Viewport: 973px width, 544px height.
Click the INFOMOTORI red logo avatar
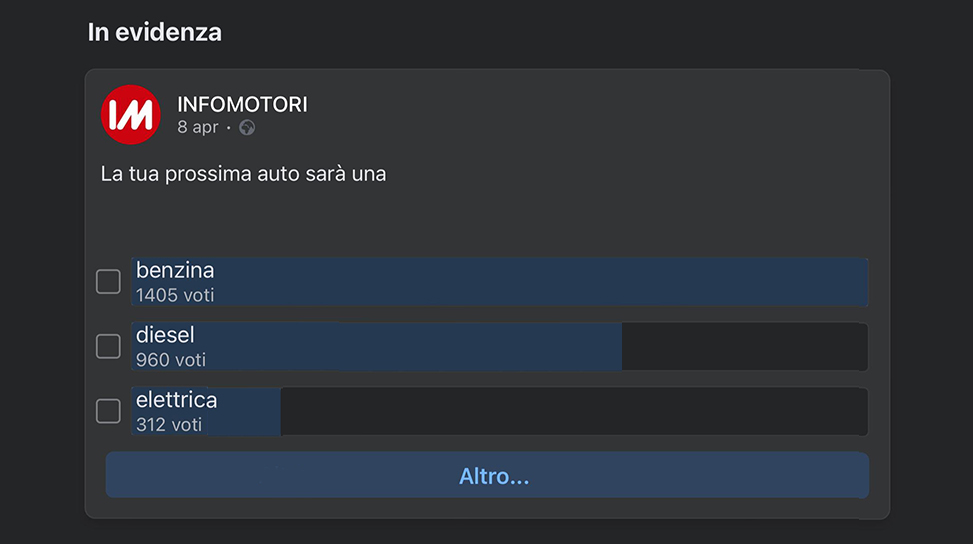(130, 115)
